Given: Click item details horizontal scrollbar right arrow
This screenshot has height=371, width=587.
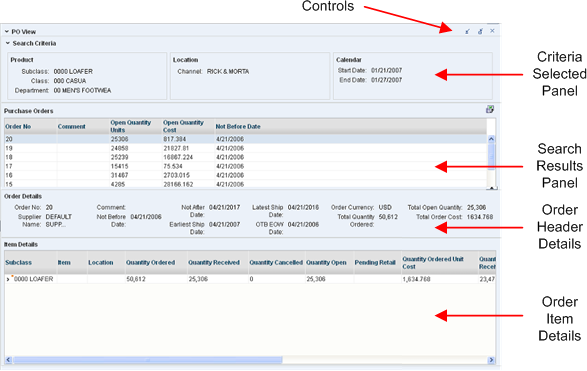Looking at the screenshot, I should pos(492,360).
